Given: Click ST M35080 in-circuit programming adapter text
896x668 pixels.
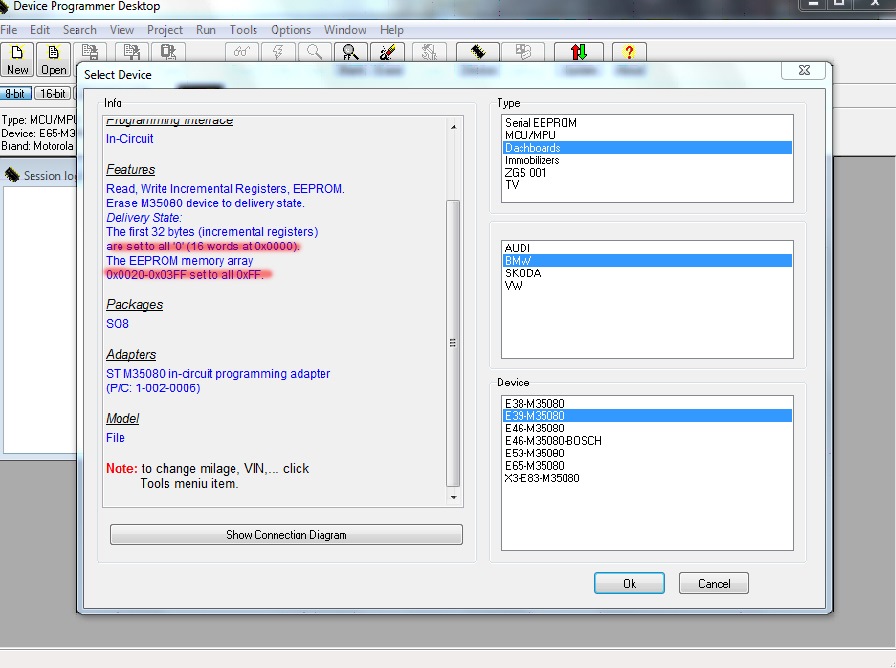Looking at the screenshot, I should pyautogui.click(x=218, y=374).
